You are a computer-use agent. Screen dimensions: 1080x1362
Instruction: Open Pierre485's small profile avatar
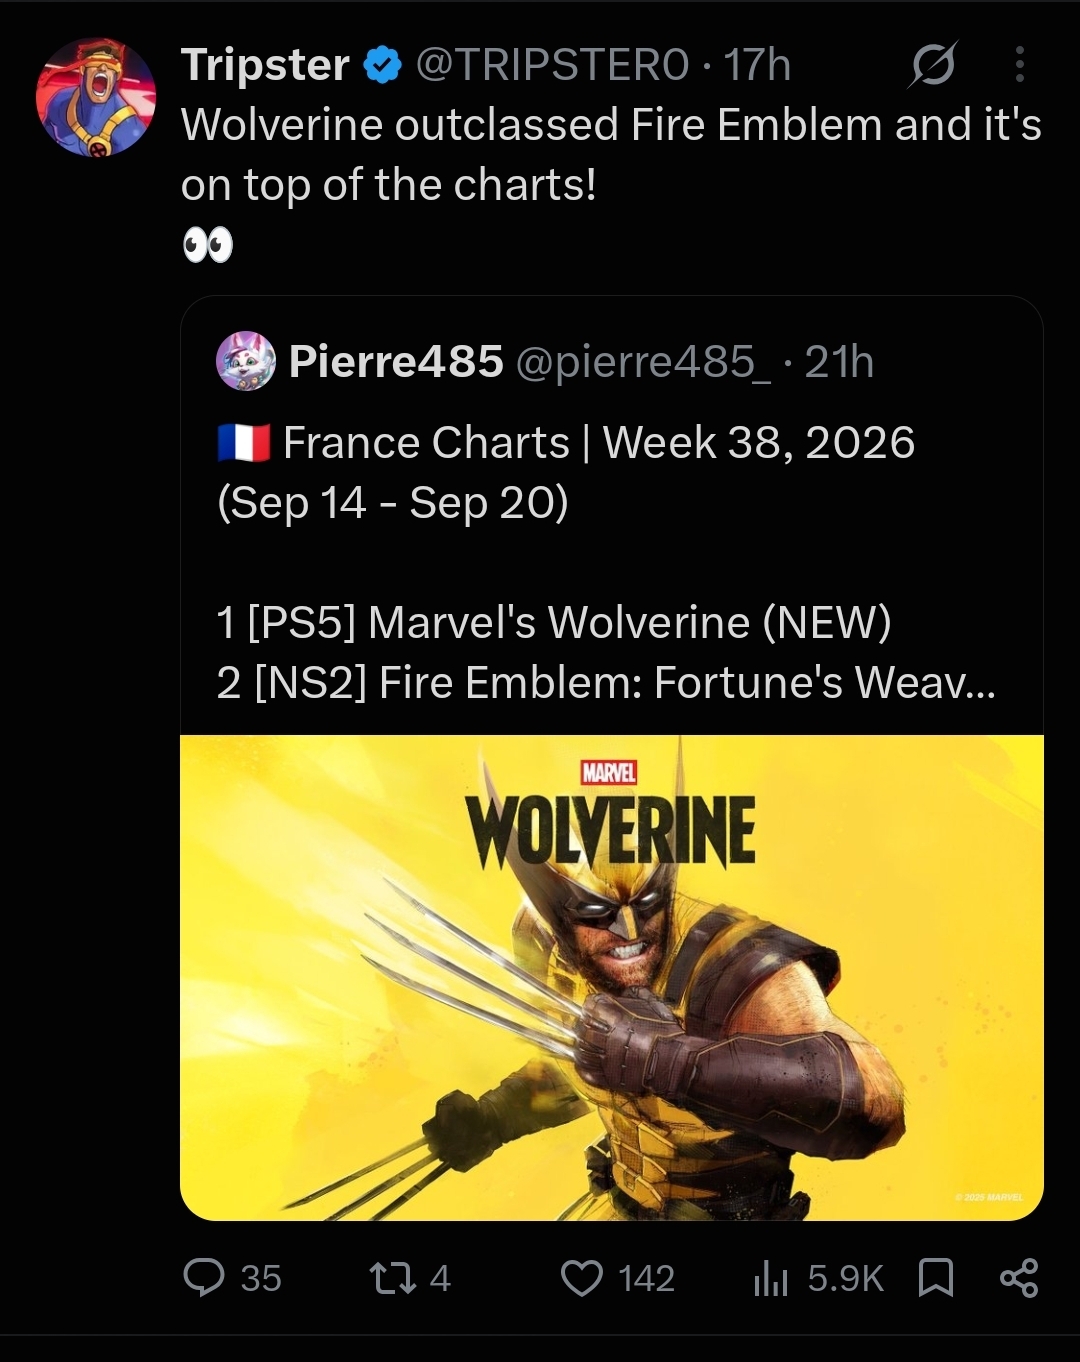(246, 360)
